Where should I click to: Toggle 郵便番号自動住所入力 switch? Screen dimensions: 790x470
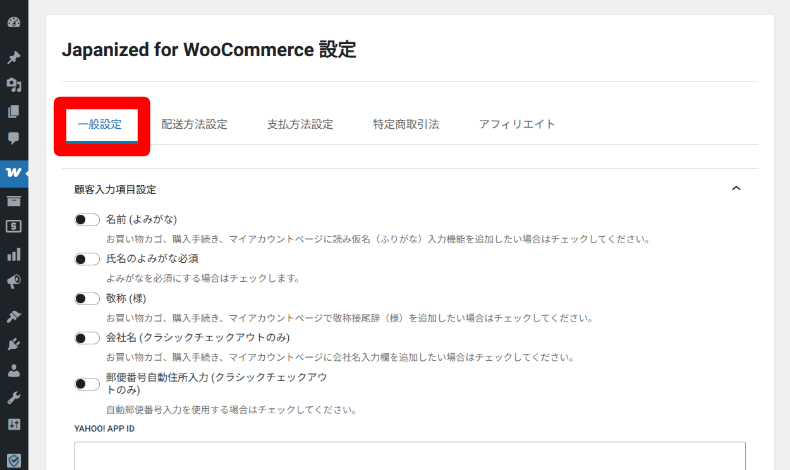coord(87,384)
